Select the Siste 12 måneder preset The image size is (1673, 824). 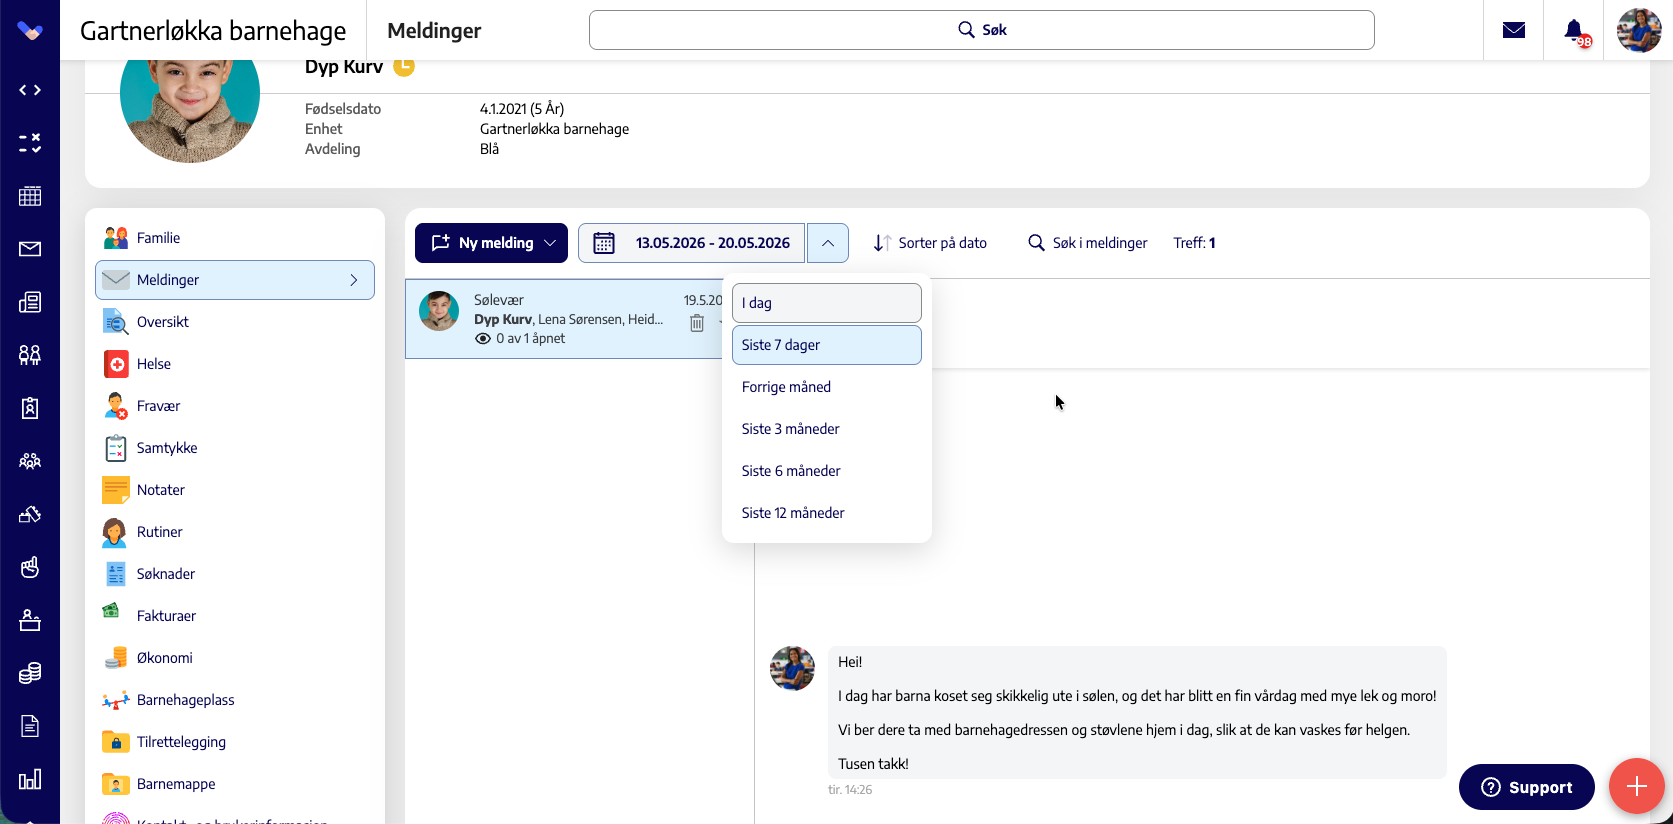tap(827, 513)
